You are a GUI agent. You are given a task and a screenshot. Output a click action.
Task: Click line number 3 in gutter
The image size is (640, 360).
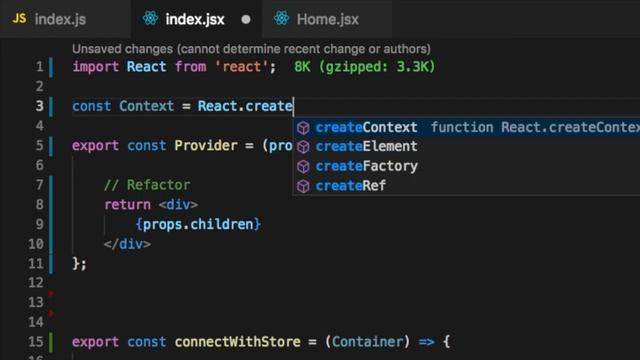[39, 106]
